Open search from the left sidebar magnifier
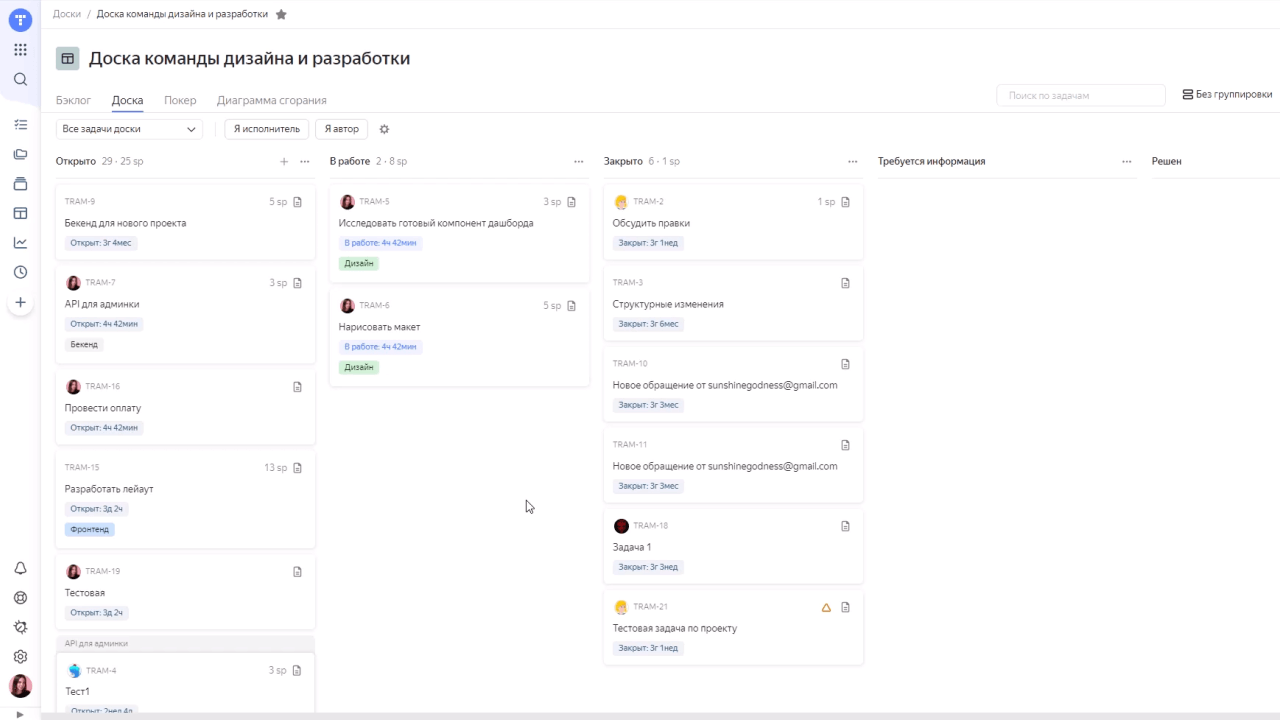The width and height of the screenshot is (1280, 720). (x=20, y=79)
